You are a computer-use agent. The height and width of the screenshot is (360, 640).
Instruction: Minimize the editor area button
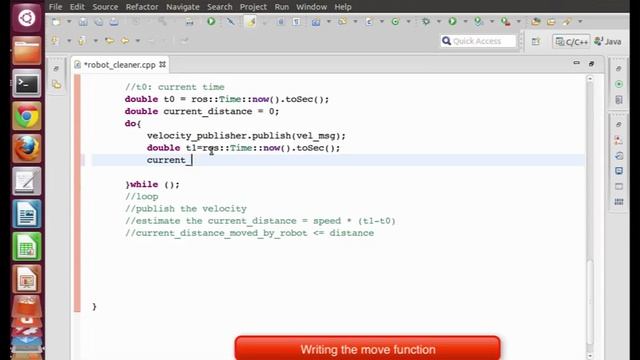576,63
